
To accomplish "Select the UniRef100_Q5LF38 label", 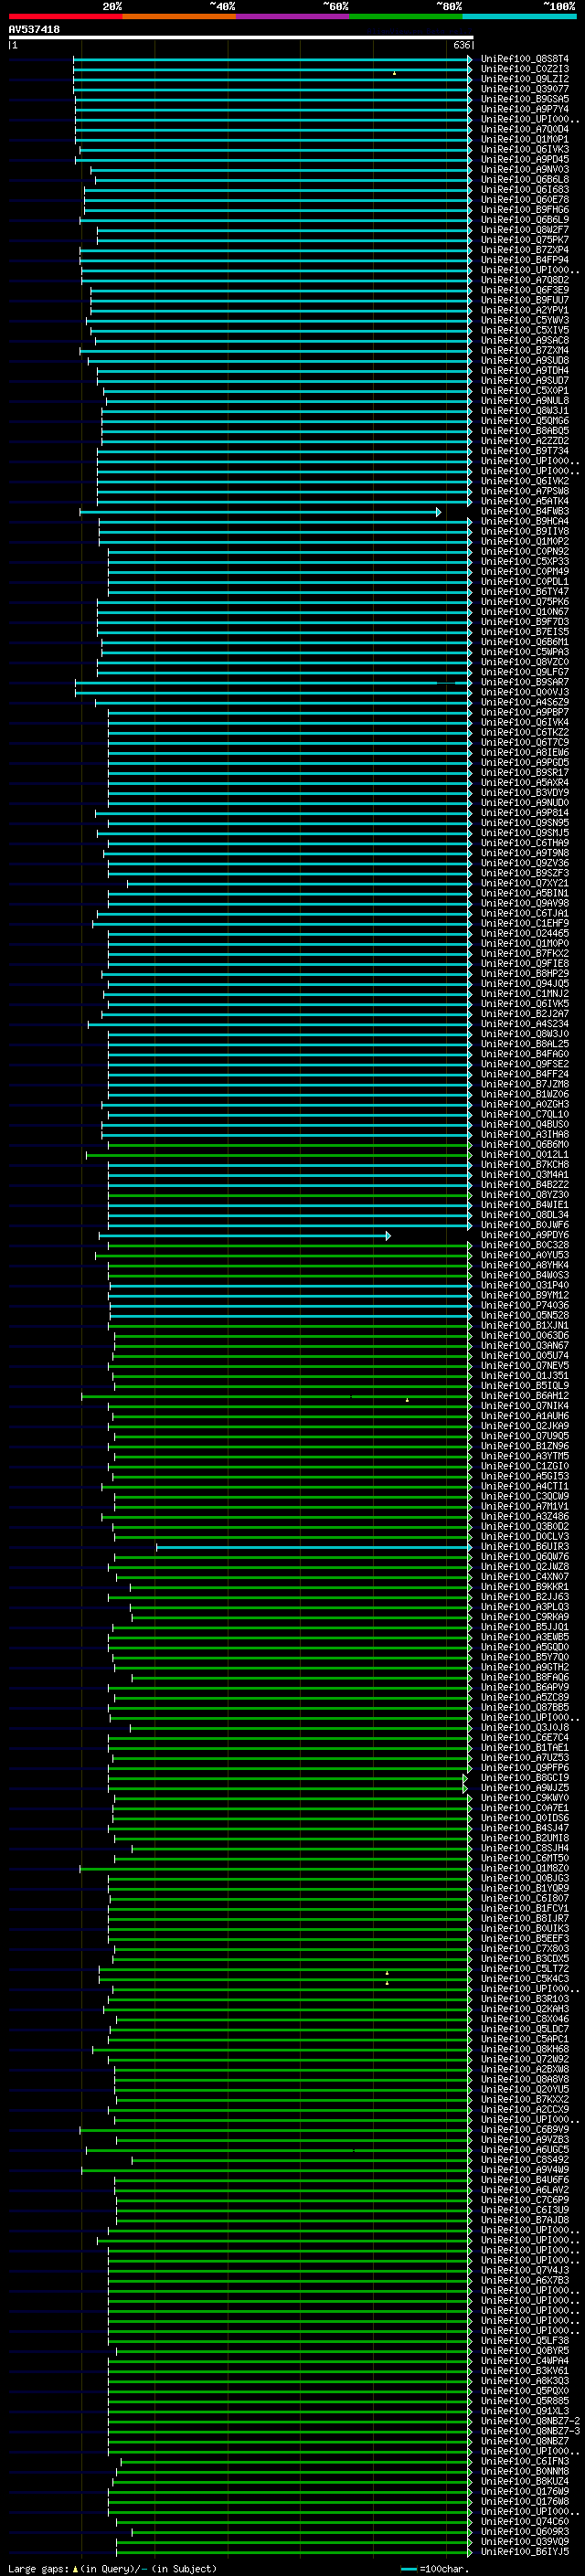I will 525,2340.
